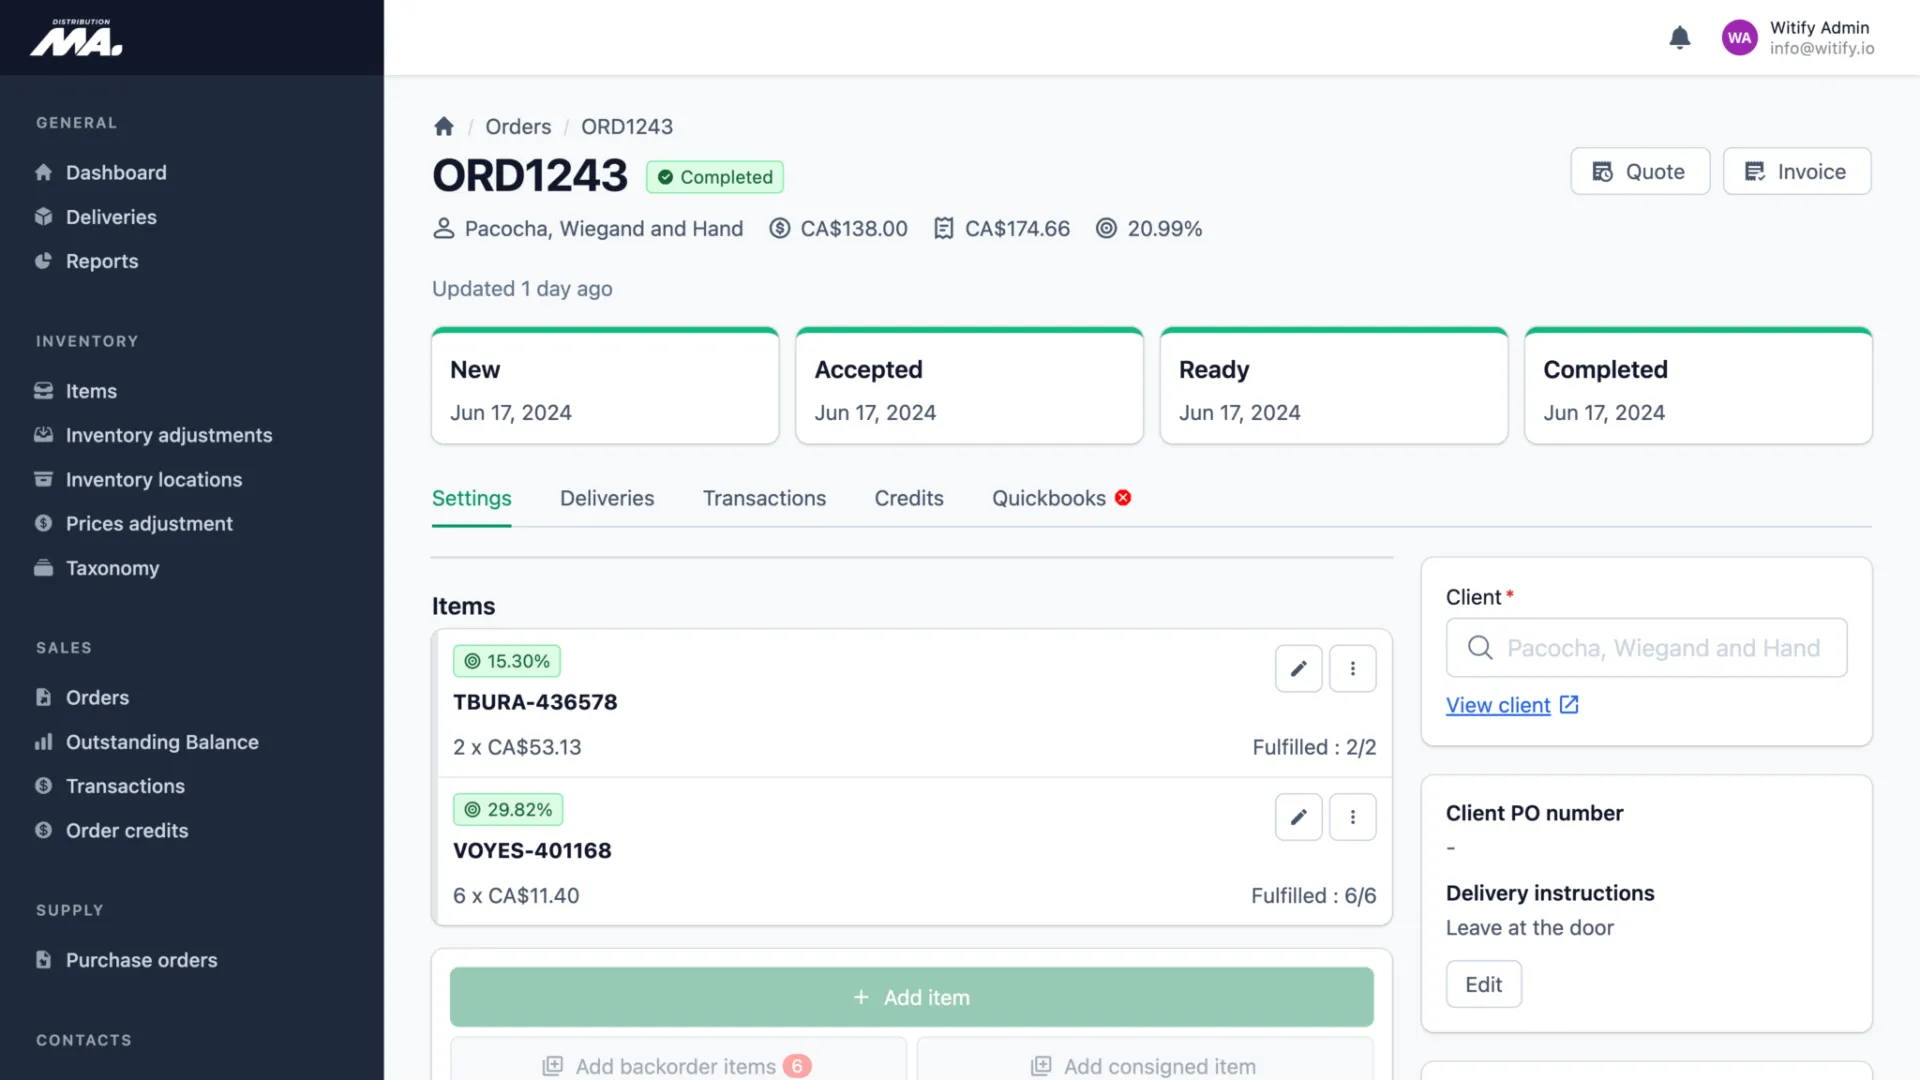
Task: Open the Deliveries tab
Action: [x=607, y=498]
